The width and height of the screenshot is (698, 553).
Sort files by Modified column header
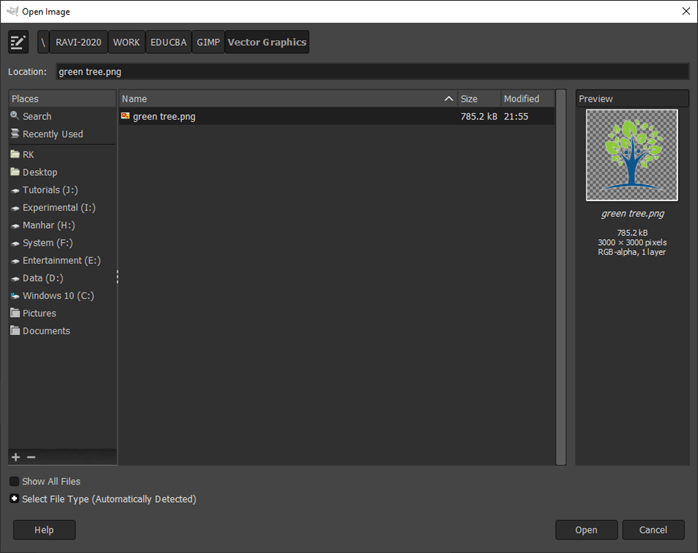click(528, 98)
